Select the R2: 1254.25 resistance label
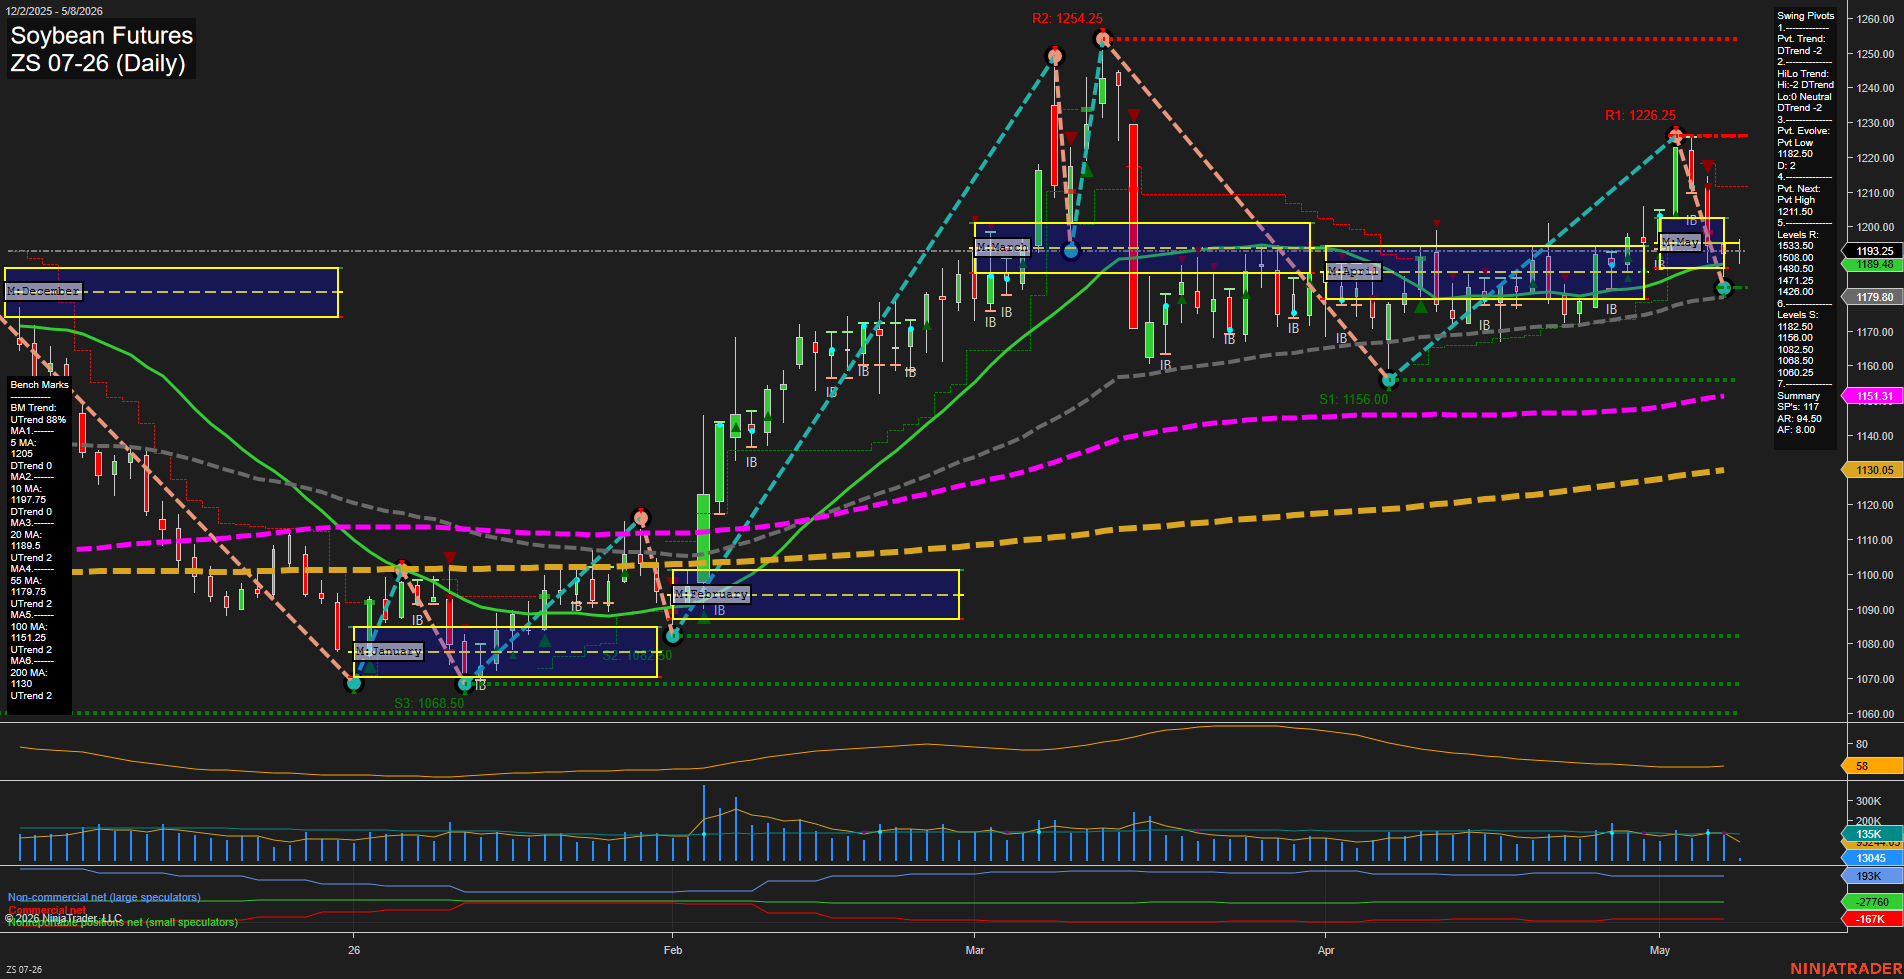This screenshot has width=1904, height=979. [1068, 19]
